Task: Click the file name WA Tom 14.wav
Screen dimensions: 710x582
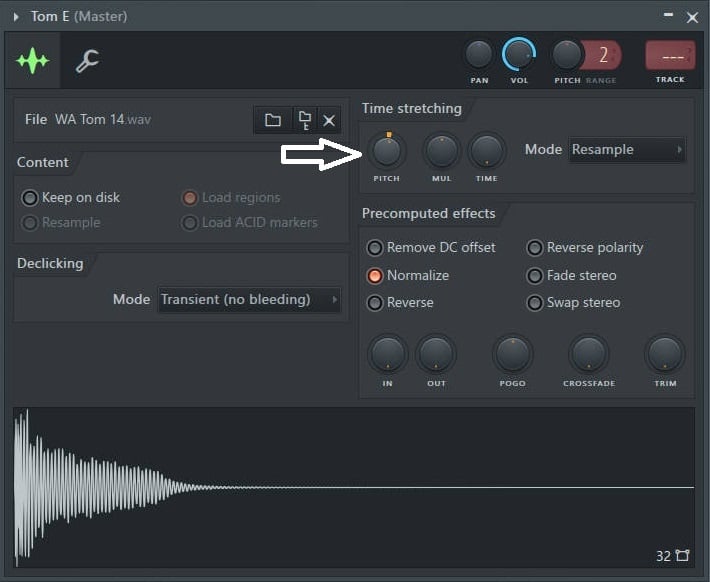Action: click(103, 120)
